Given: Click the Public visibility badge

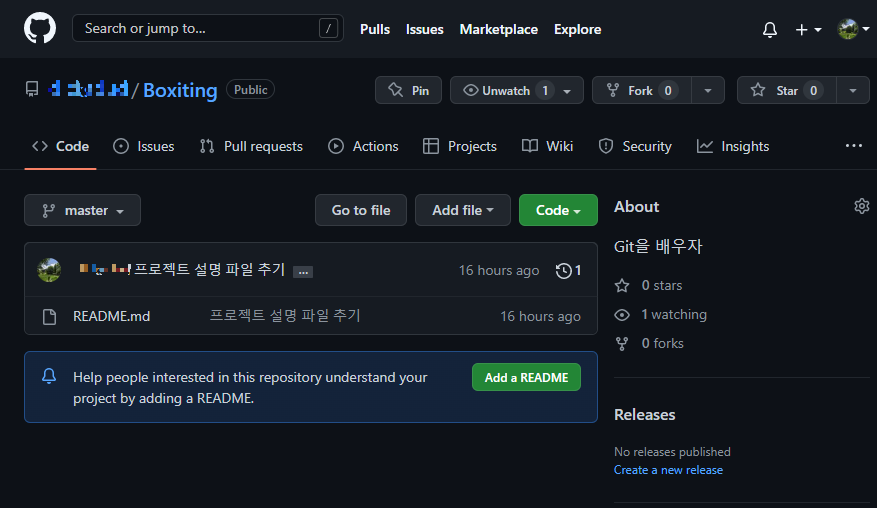Looking at the screenshot, I should pos(250,90).
